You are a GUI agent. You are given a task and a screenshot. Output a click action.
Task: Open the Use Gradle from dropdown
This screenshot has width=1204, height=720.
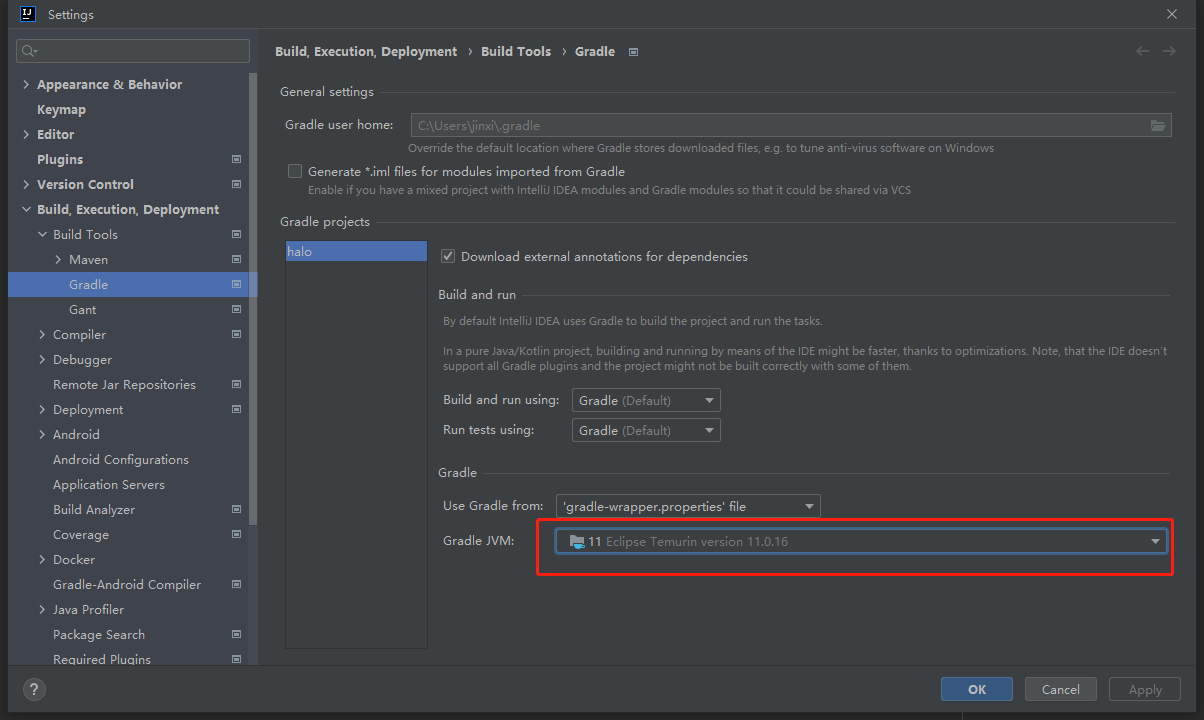click(688, 506)
